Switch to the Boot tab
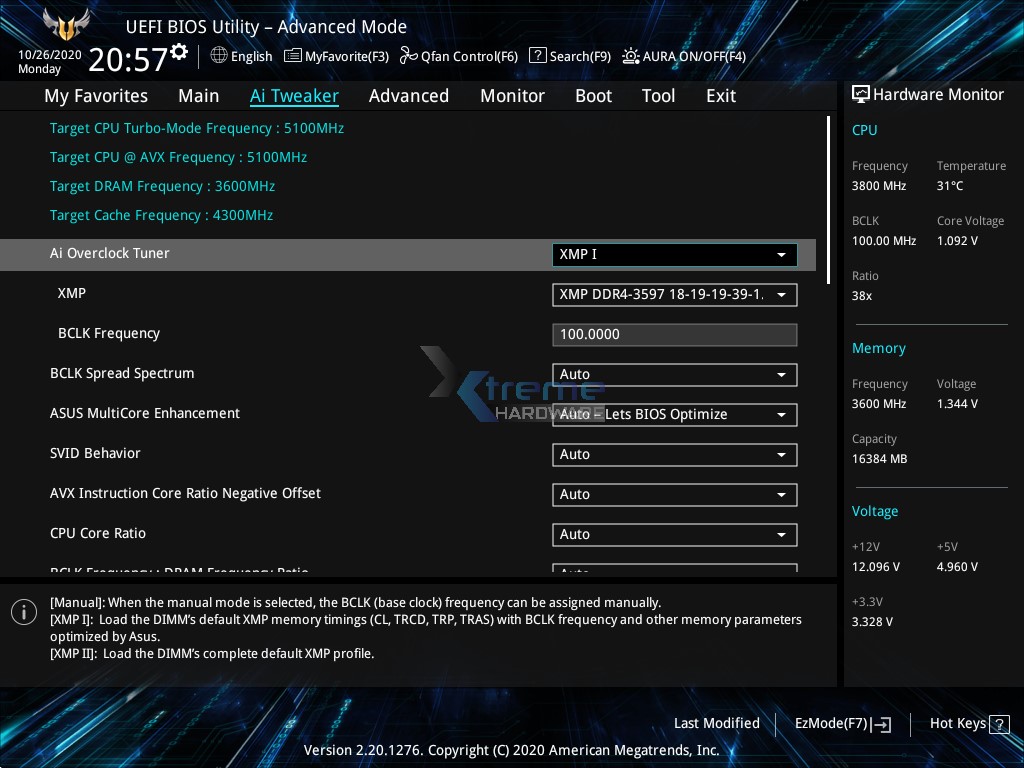The height and width of the screenshot is (768, 1024). click(593, 95)
